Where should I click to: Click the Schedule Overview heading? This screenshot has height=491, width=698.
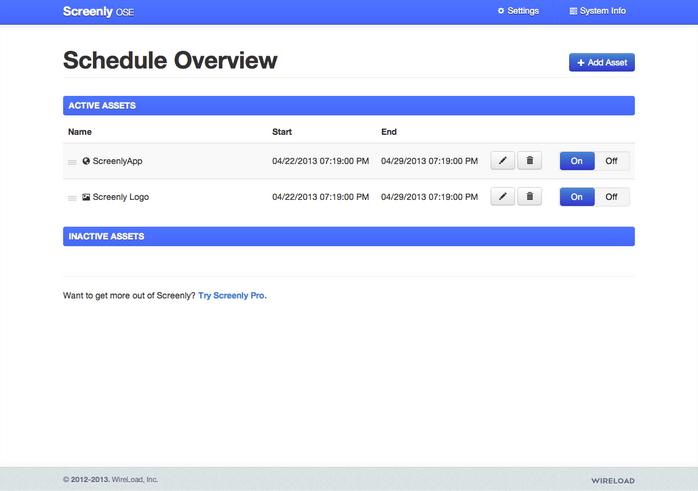point(170,61)
